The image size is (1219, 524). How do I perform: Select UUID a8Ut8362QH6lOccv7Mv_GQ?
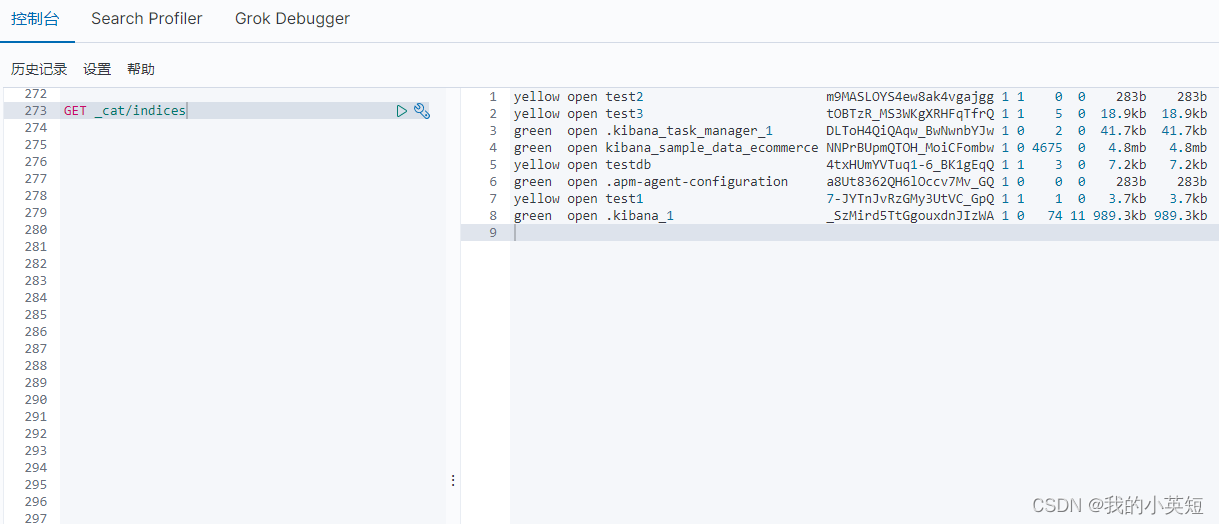pyautogui.click(x=910, y=182)
